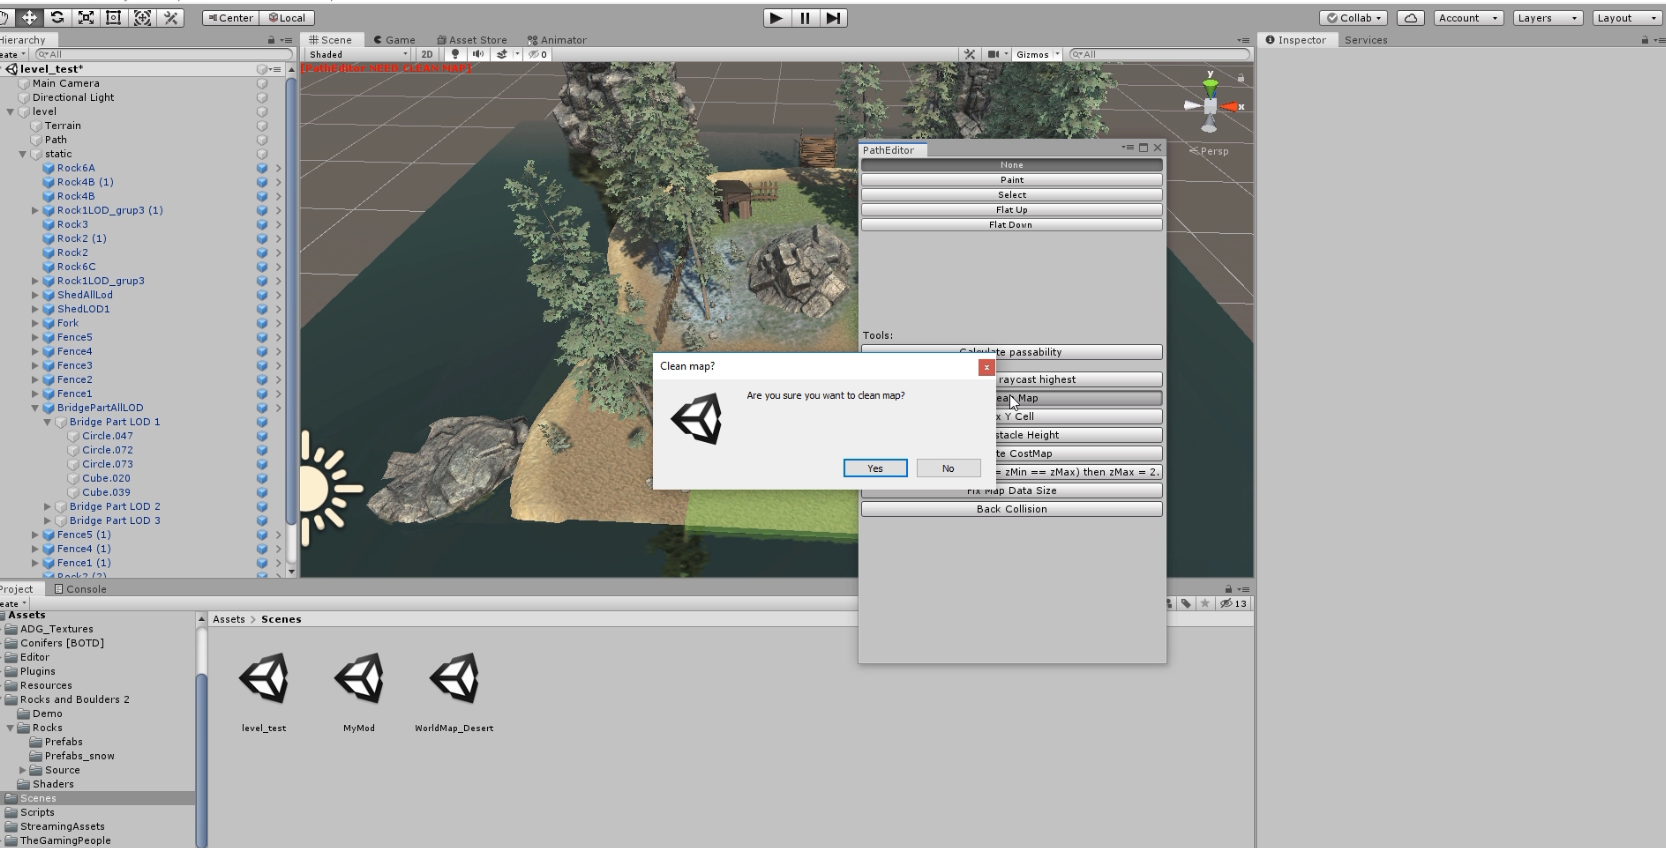The width and height of the screenshot is (1666, 848).
Task: Toggle hidden objects visibility counter in Scene
Action: point(538,54)
